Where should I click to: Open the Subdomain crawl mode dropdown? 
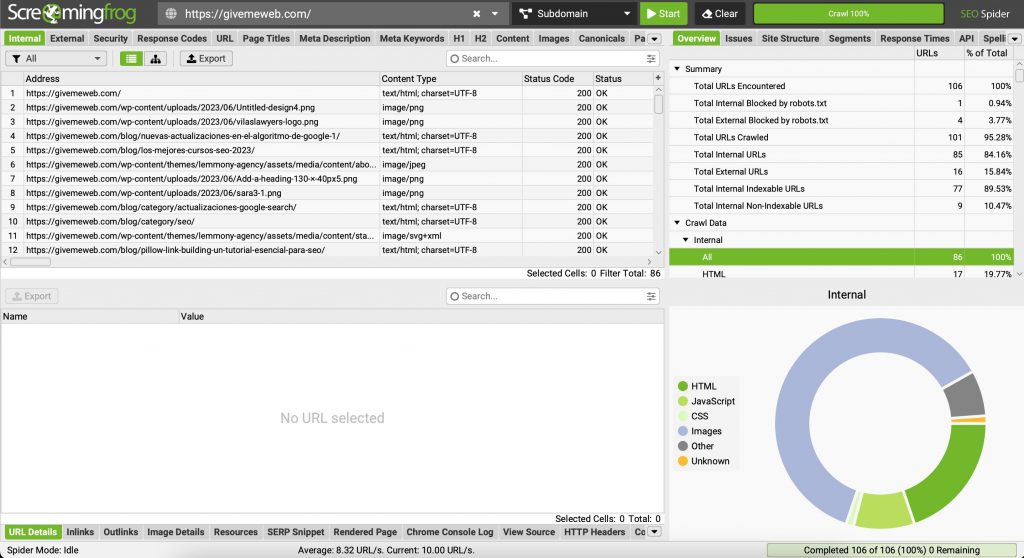coord(574,14)
